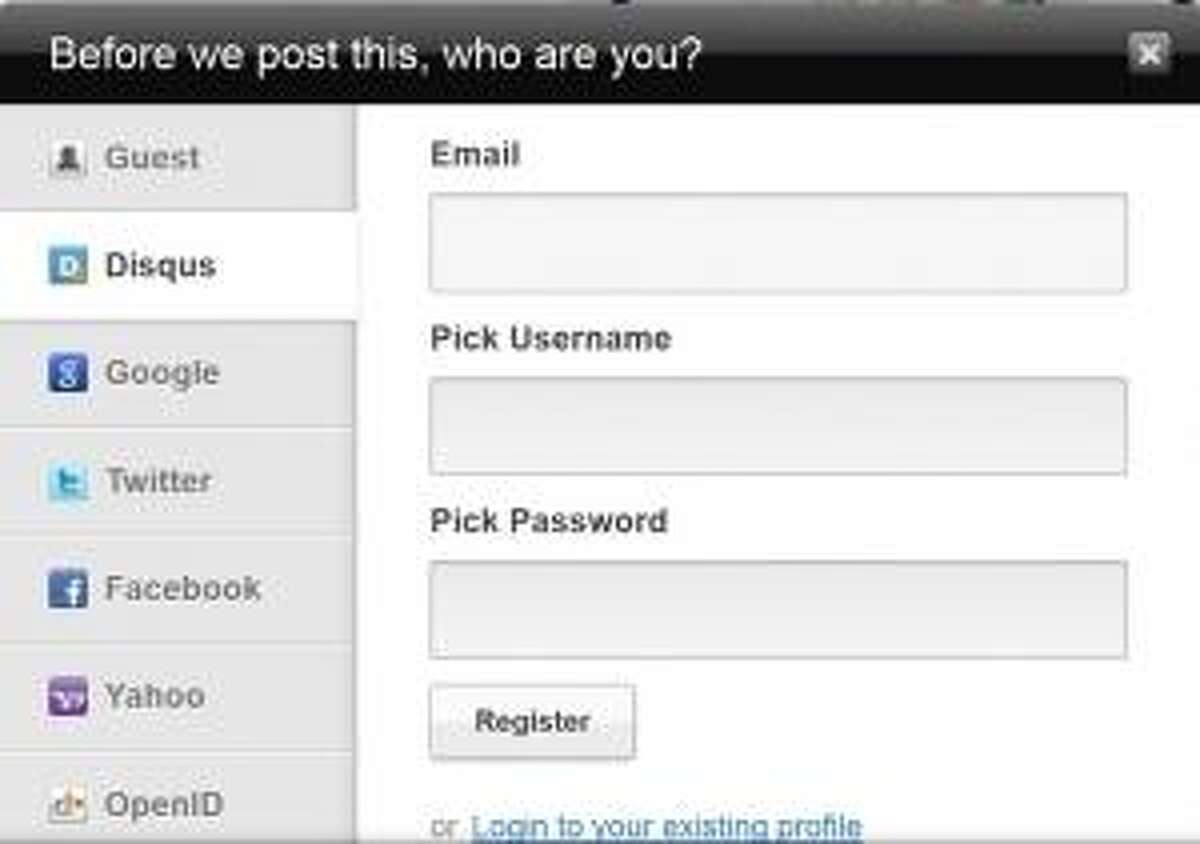Image resolution: width=1200 pixels, height=844 pixels.
Task: Select the Facebook login tab label
Action: (183, 588)
